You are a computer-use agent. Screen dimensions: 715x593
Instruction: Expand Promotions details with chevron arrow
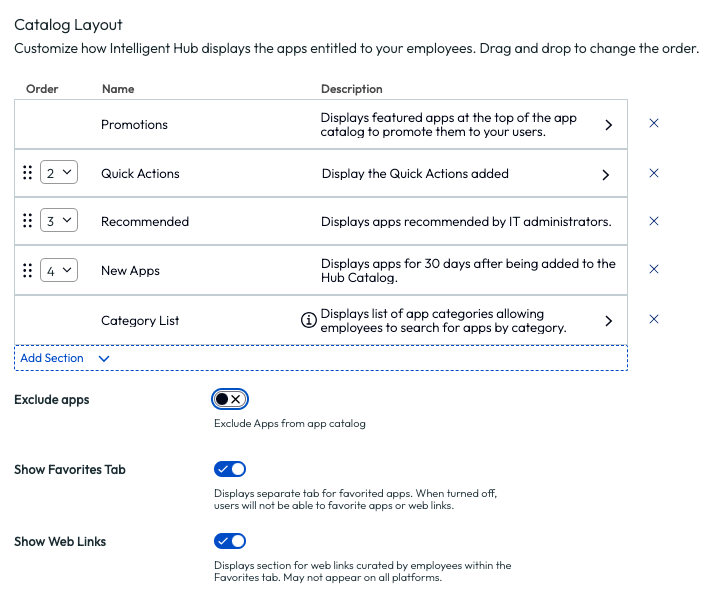coord(607,125)
